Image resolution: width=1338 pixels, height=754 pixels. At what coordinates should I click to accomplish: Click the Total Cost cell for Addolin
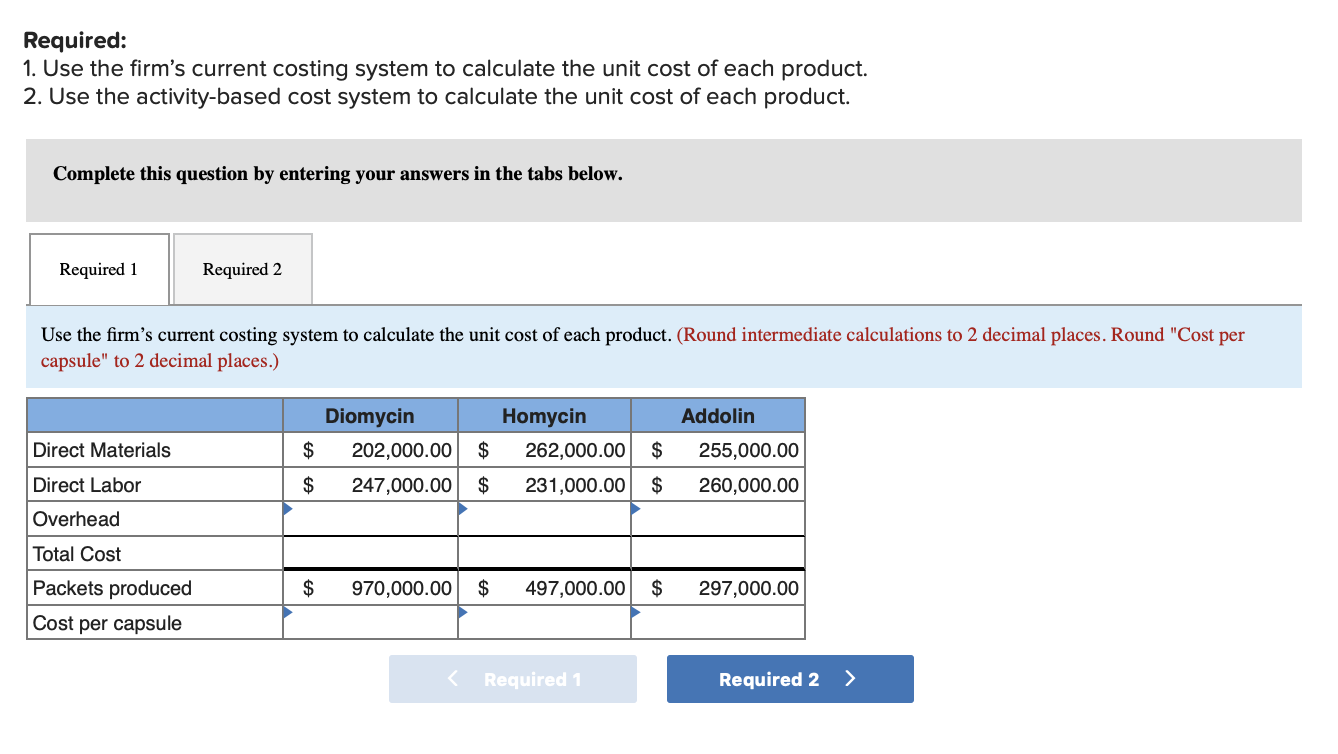coord(718,553)
